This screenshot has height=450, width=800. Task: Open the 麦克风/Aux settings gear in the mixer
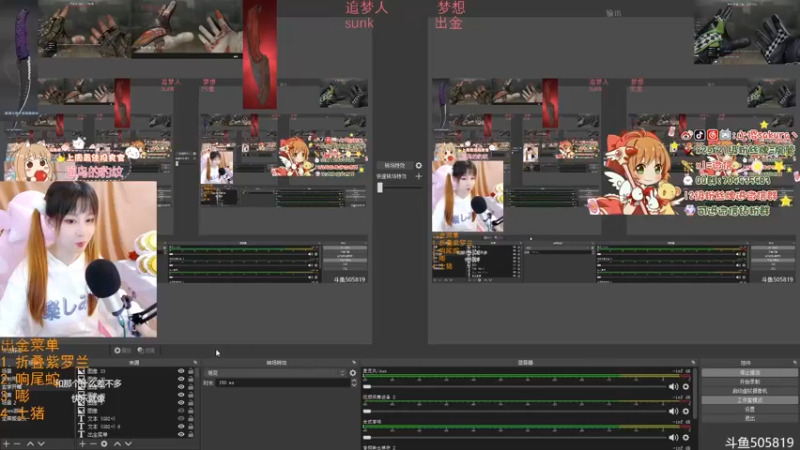click(686, 387)
